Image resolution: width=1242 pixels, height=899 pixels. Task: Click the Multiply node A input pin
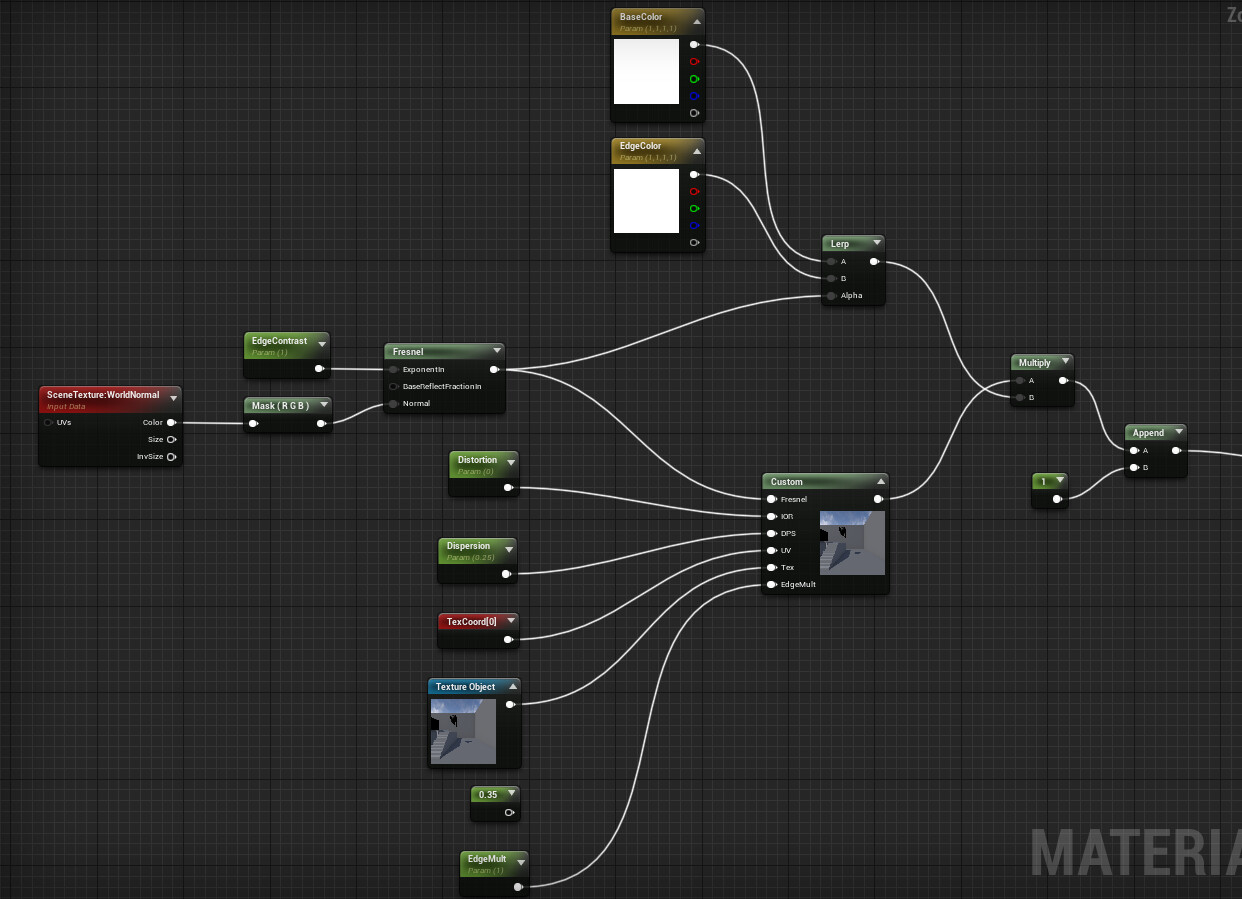point(1020,381)
